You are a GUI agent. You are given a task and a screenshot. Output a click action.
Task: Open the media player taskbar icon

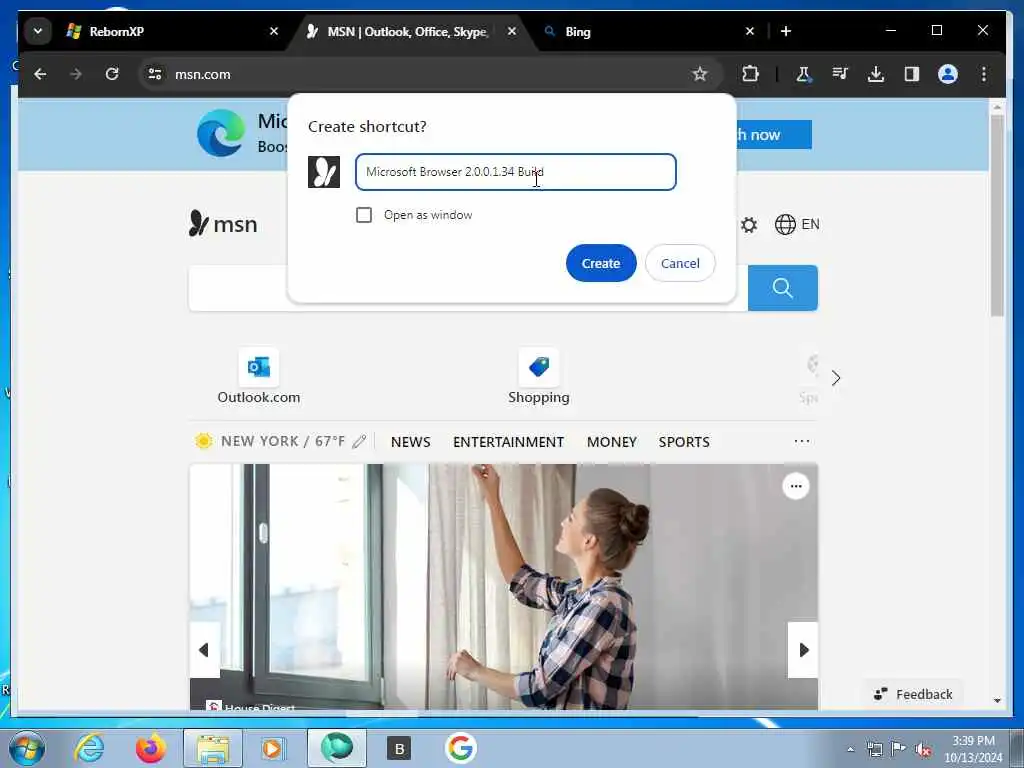[x=272, y=748]
